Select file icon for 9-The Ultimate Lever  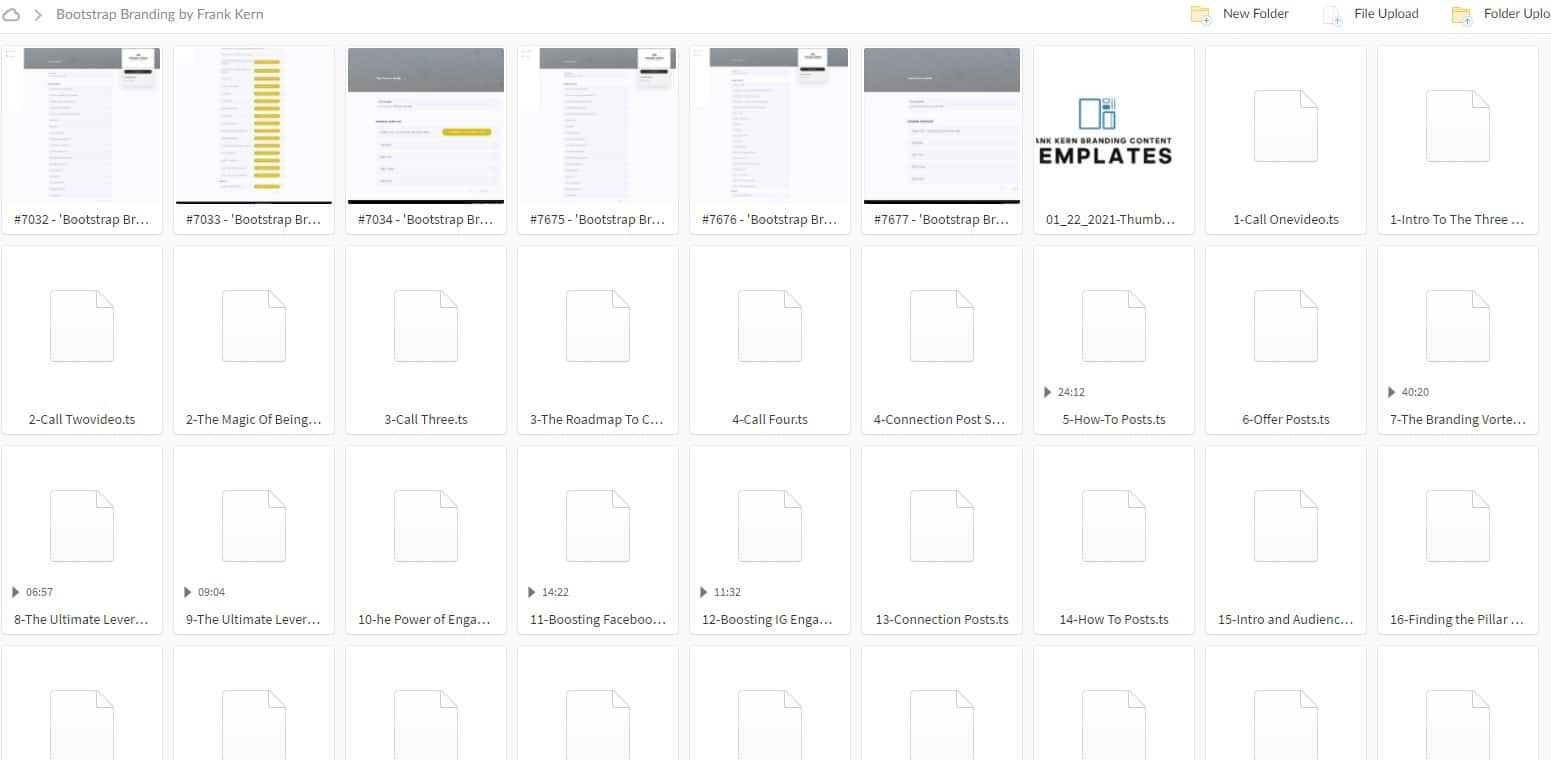coord(254,525)
